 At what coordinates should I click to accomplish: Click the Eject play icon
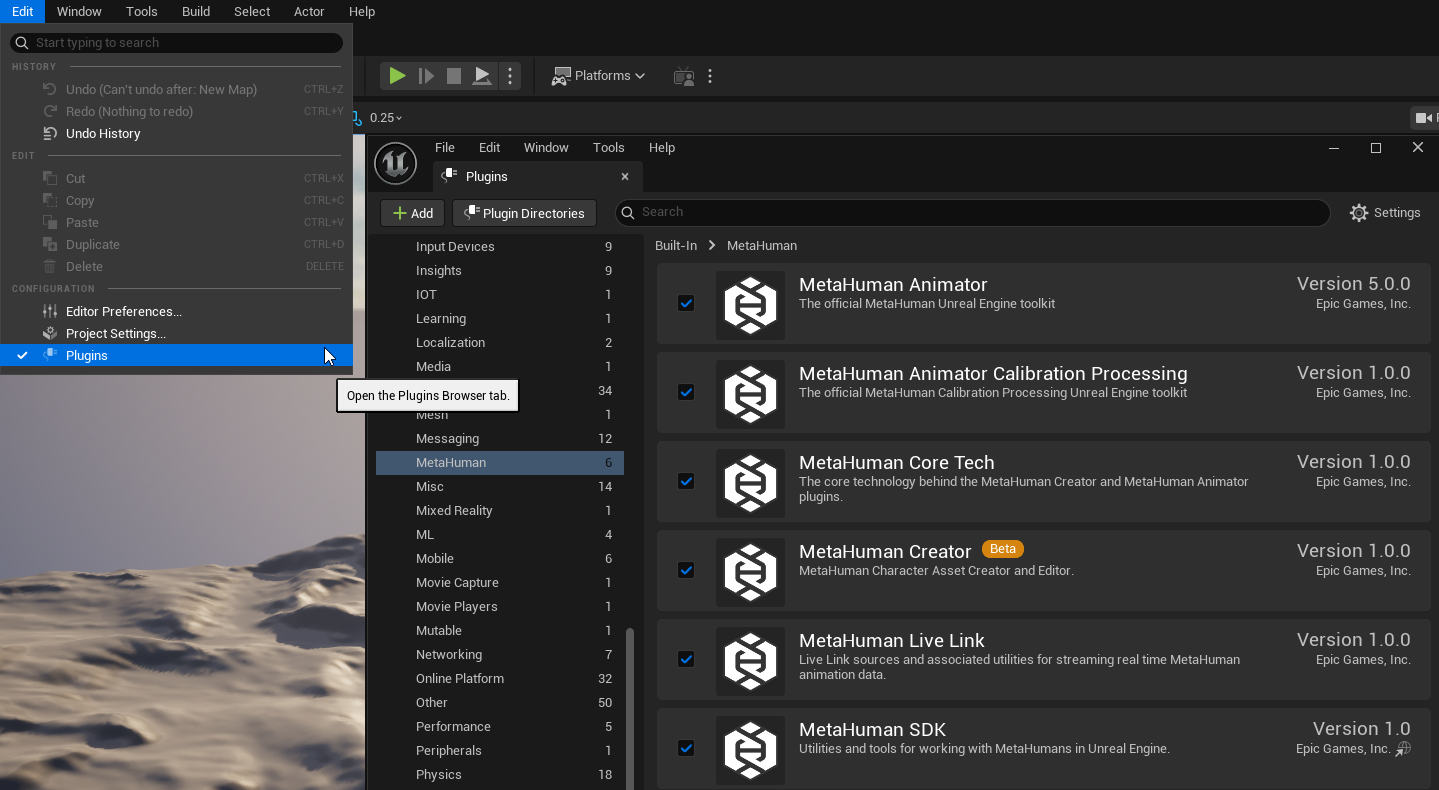pos(482,76)
